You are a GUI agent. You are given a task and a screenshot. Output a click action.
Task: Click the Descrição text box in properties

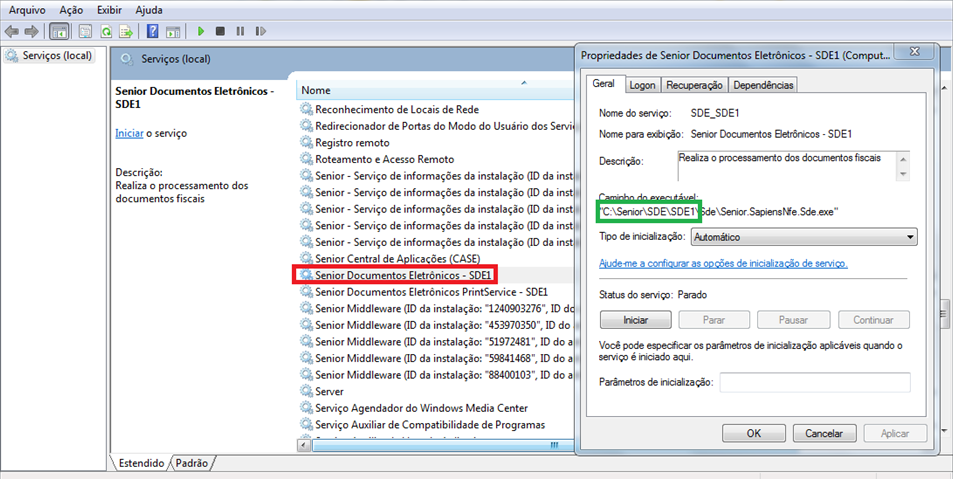(x=788, y=166)
